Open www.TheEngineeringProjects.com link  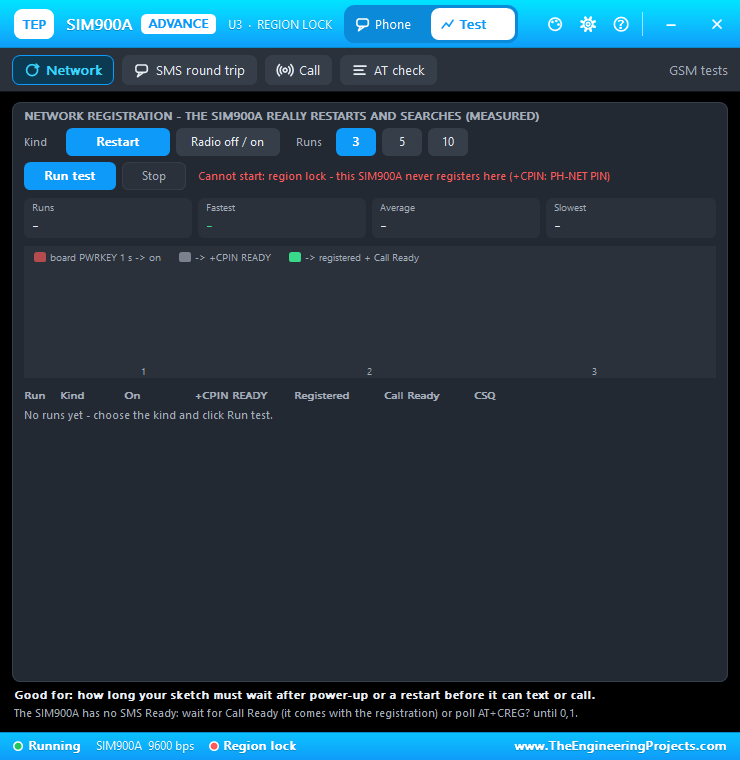(620, 746)
